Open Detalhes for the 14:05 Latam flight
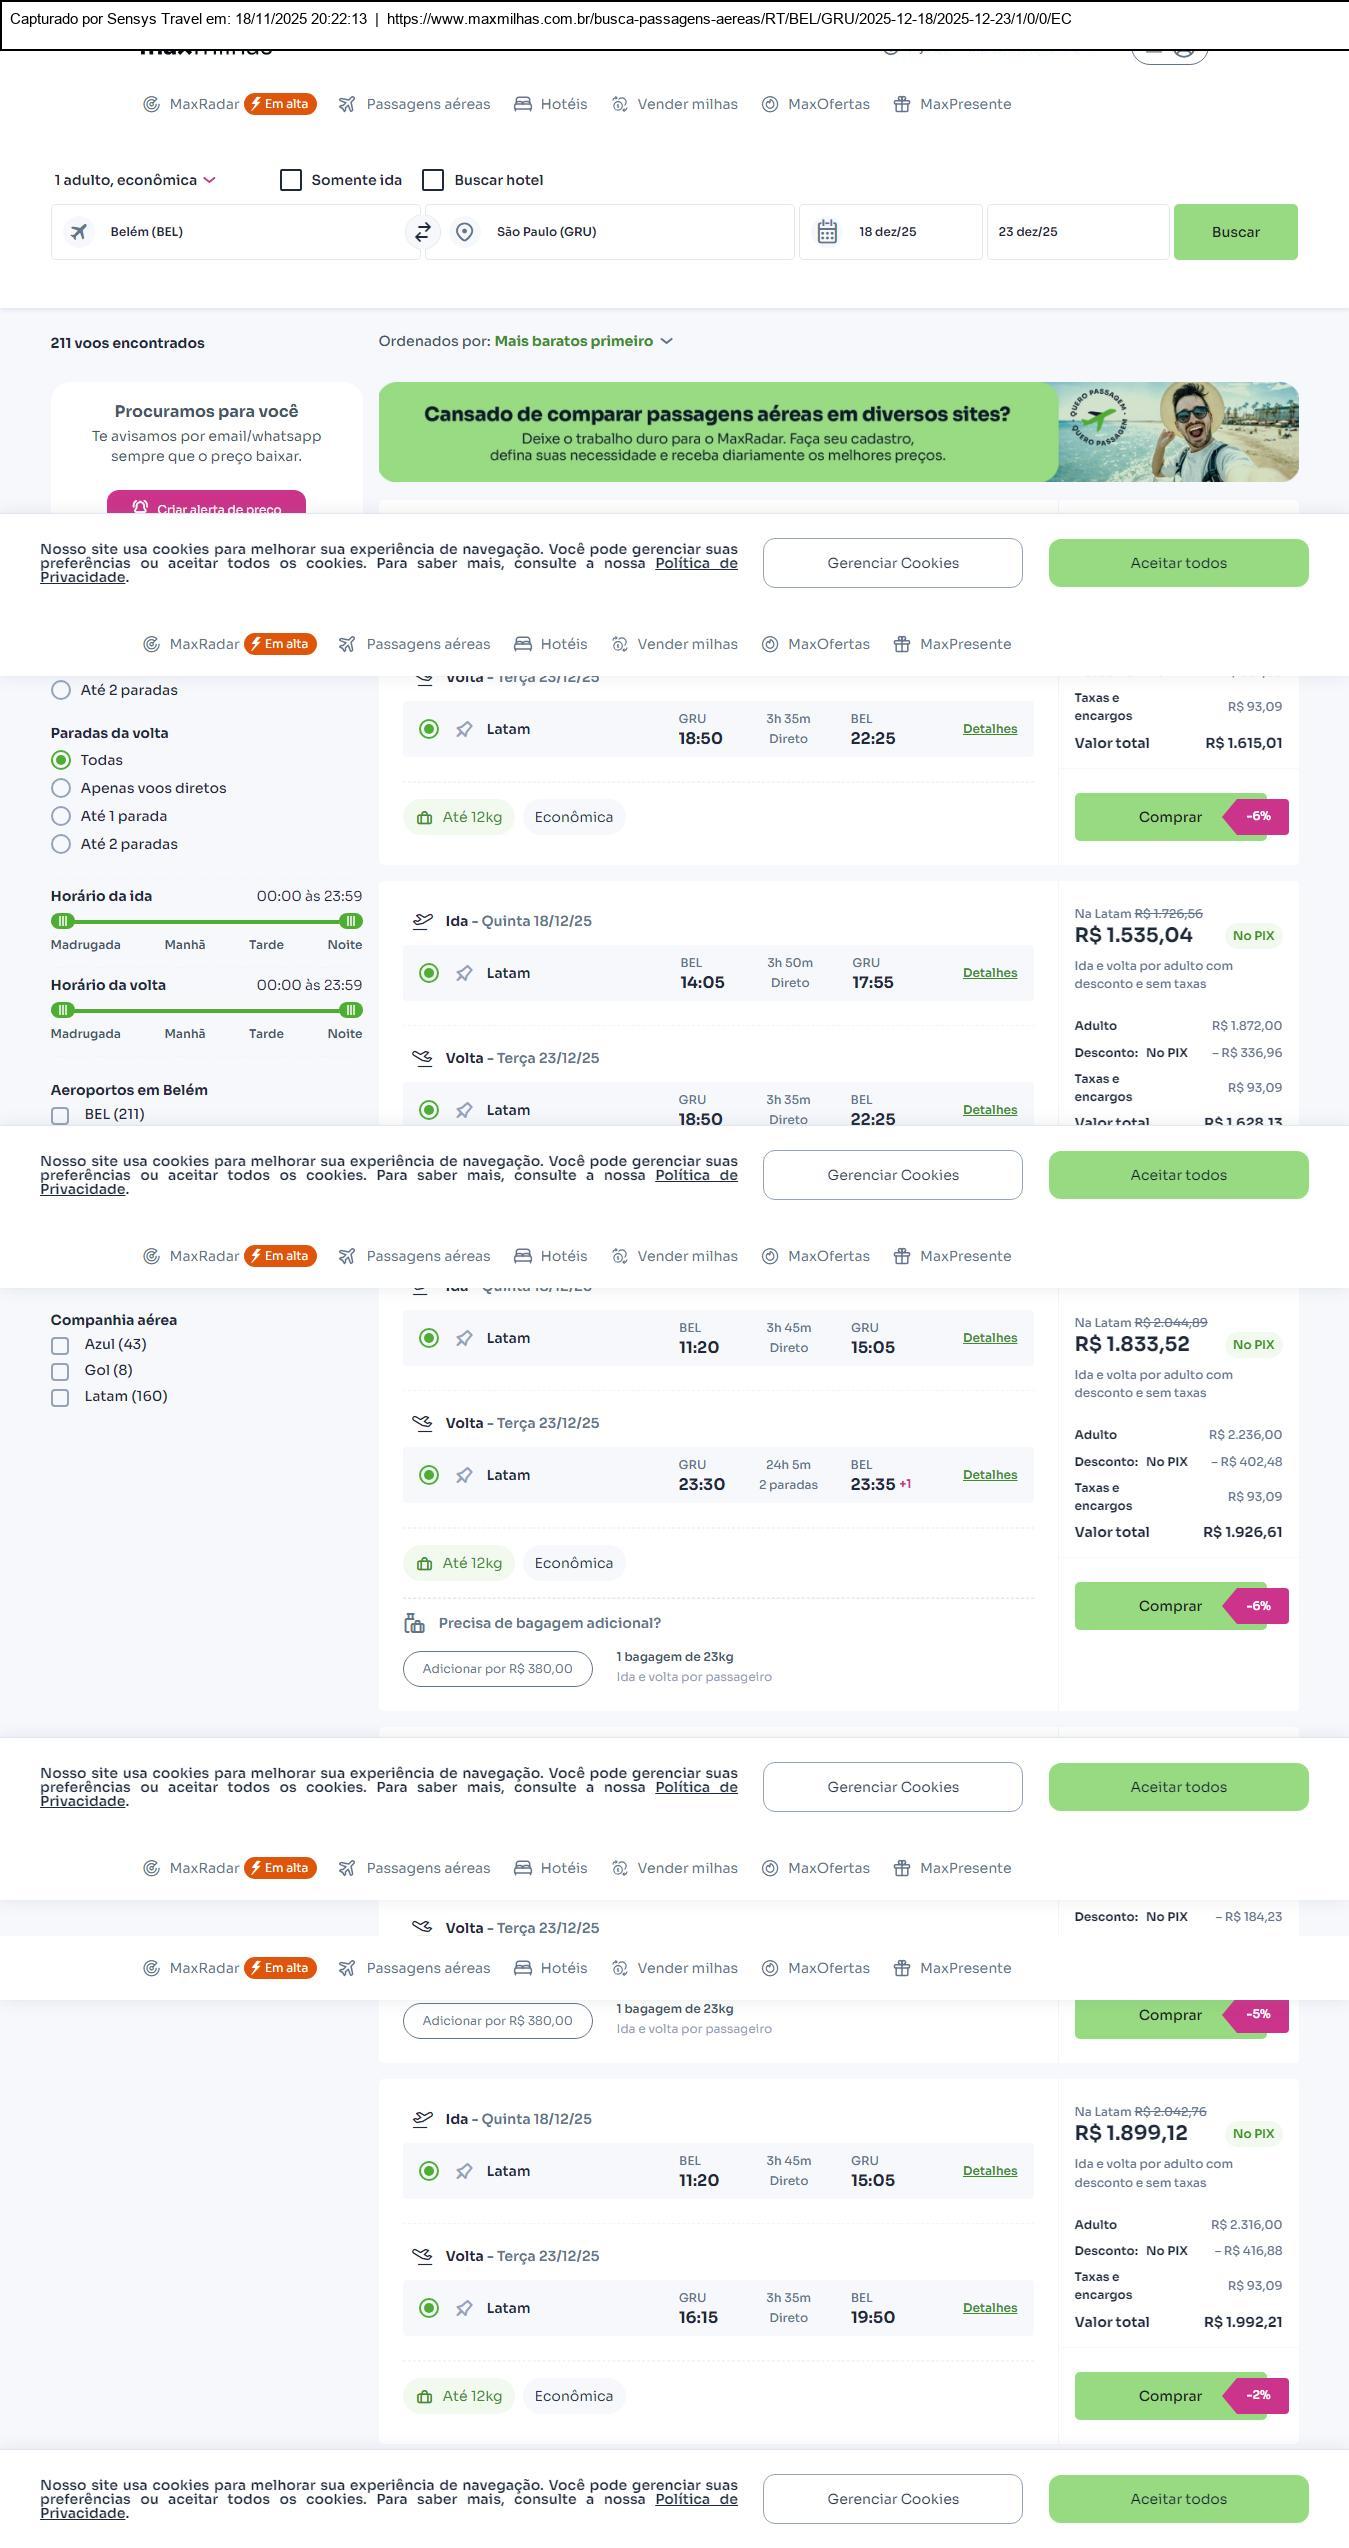Screen dimensions: 1349x2548 [989, 973]
